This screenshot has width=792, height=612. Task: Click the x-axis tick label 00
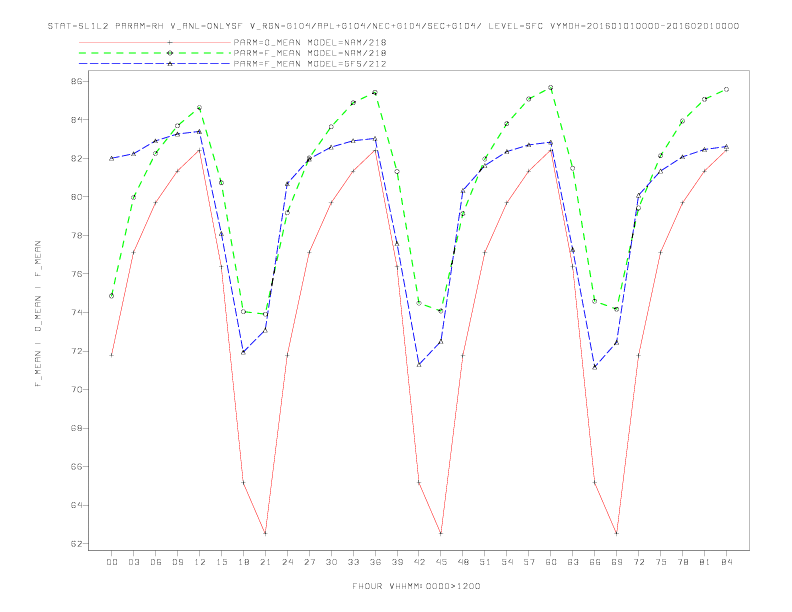[x=112, y=562]
